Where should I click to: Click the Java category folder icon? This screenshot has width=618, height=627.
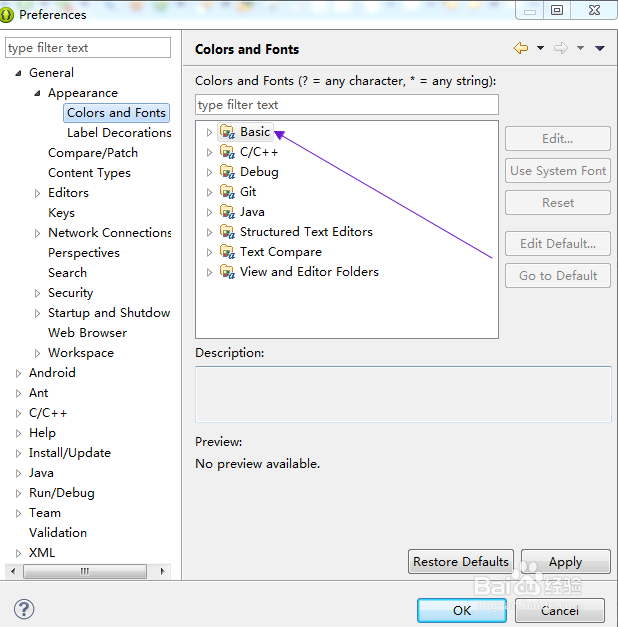pos(227,212)
